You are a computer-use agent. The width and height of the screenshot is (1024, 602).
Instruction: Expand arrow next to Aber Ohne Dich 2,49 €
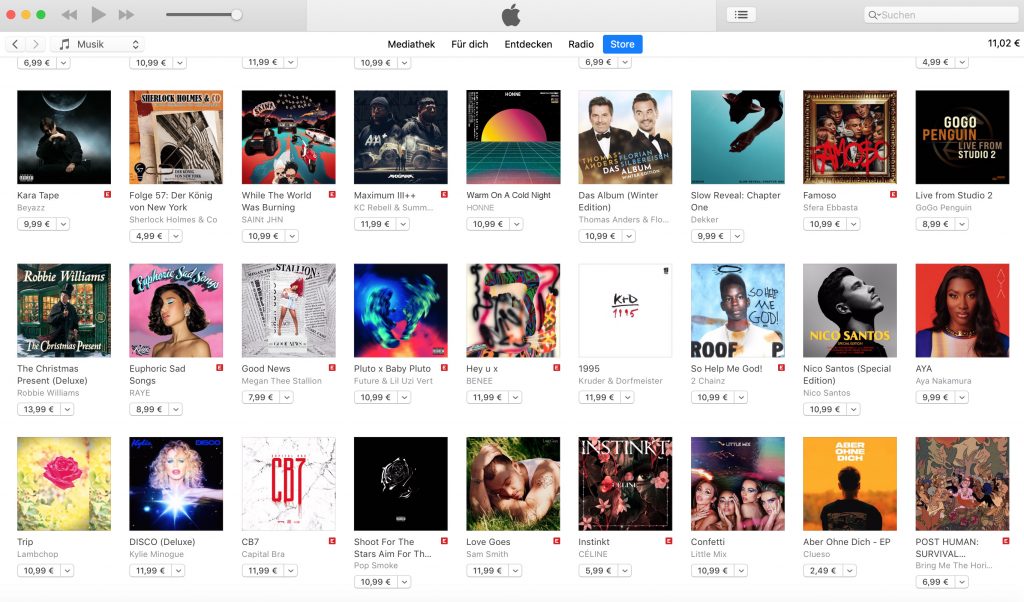pos(849,571)
